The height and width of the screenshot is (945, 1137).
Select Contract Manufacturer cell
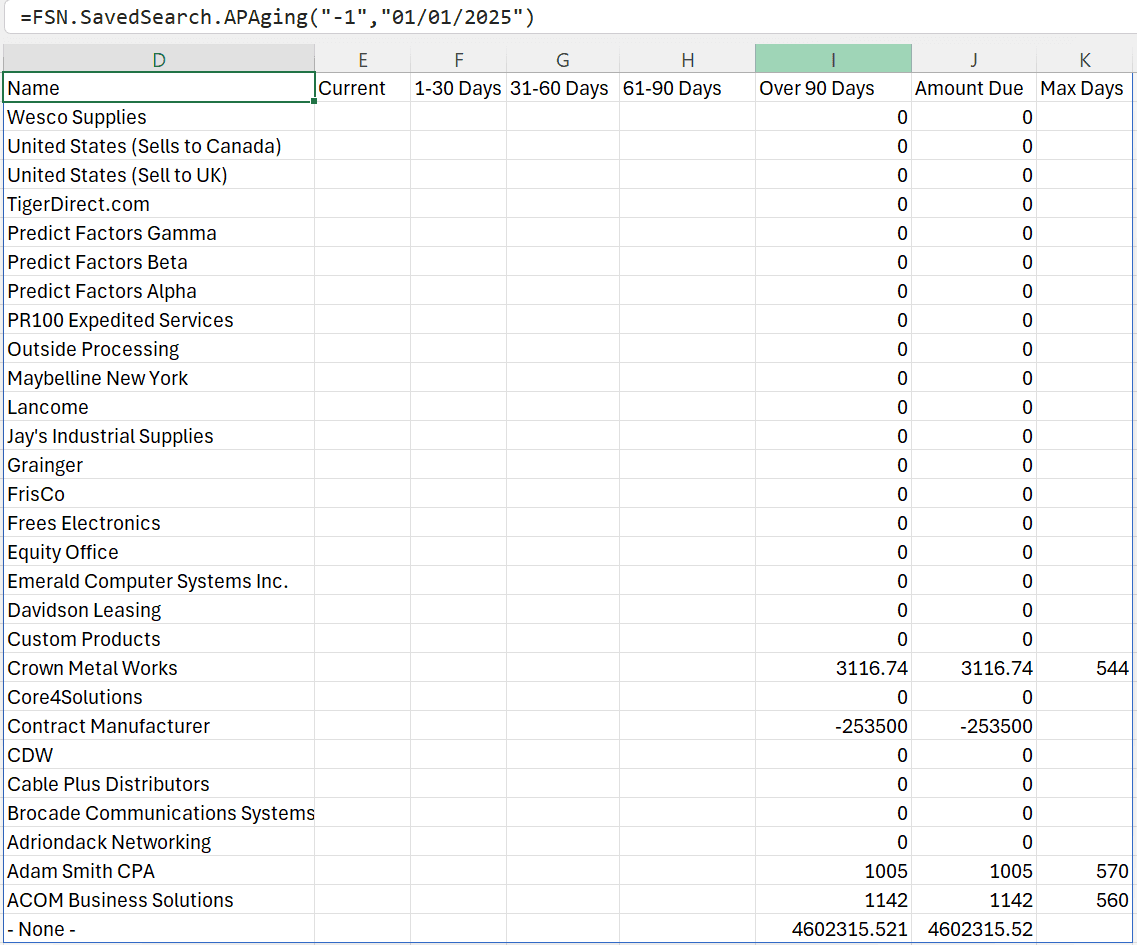(159, 726)
